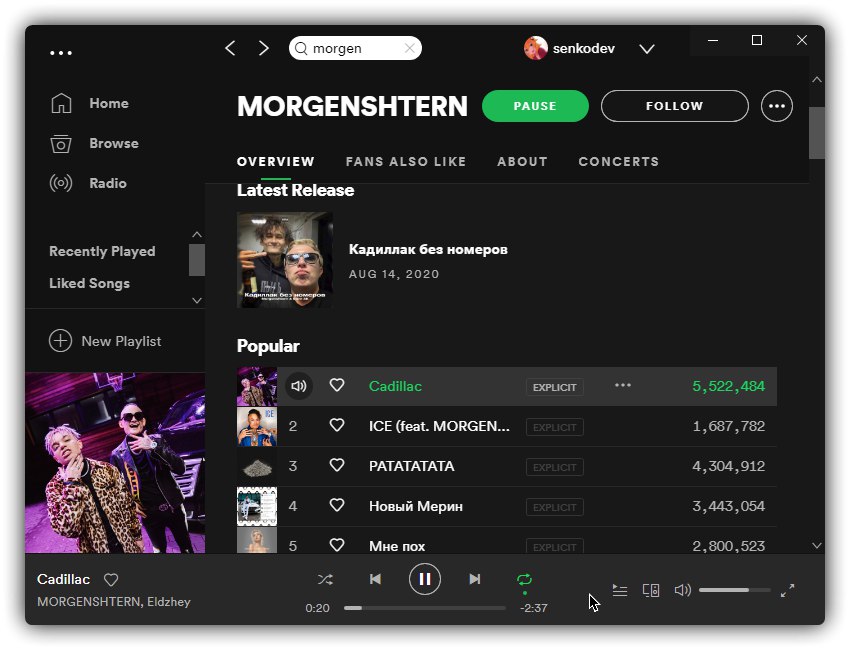Toggle the green repeat button
This screenshot has width=850, height=650.
pos(524,580)
